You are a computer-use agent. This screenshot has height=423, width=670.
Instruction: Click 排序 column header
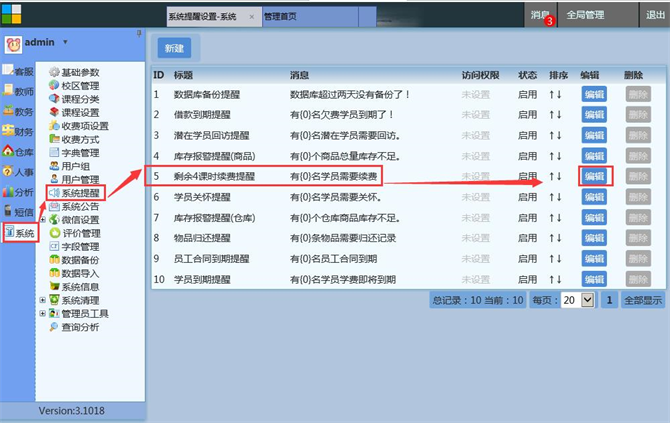point(558,75)
